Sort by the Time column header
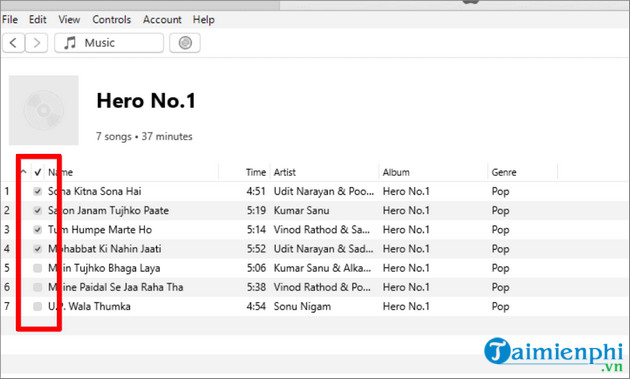Image resolution: width=630 pixels, height=379 pixels. click(x=256, y=172)
